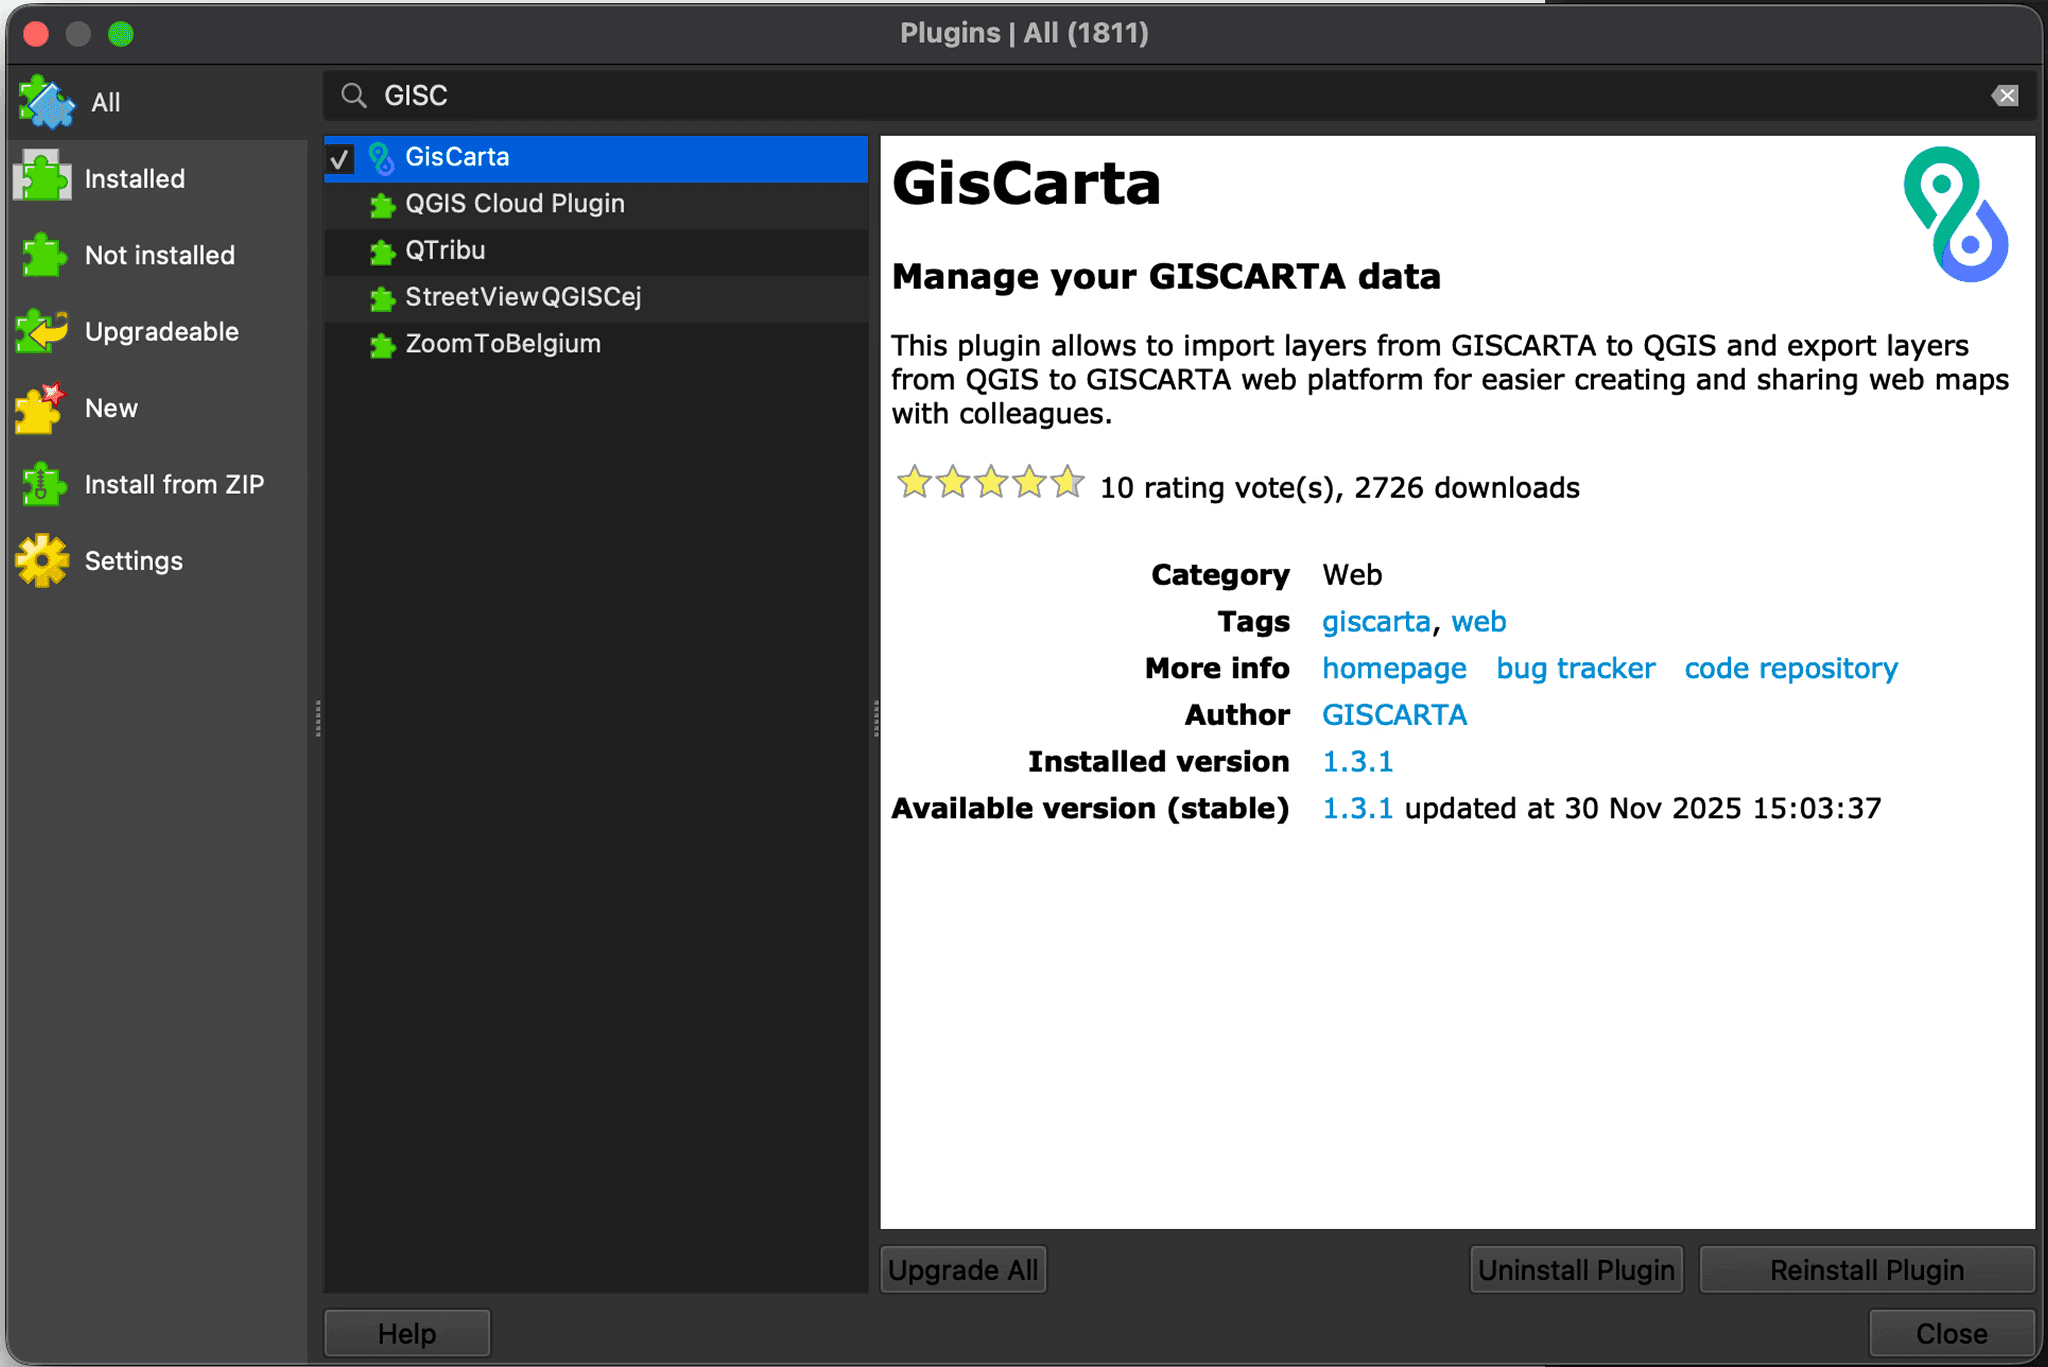Clear the search field text
Screen dimensions: 2048x1367
pos(2005,96)
